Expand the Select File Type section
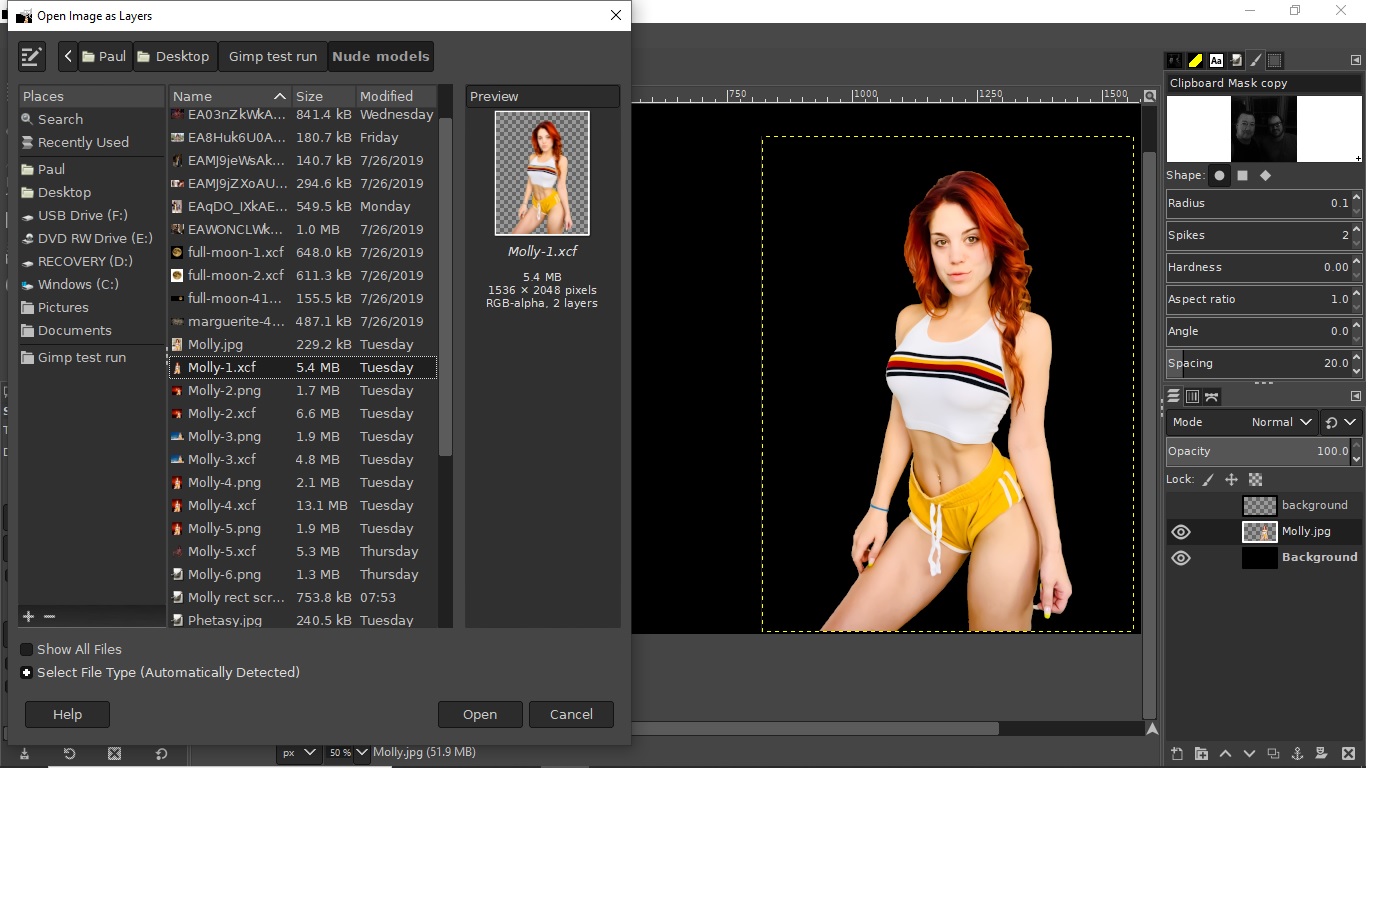The width and height of the screenshot is (1376, 912). [x=27, y=672]
